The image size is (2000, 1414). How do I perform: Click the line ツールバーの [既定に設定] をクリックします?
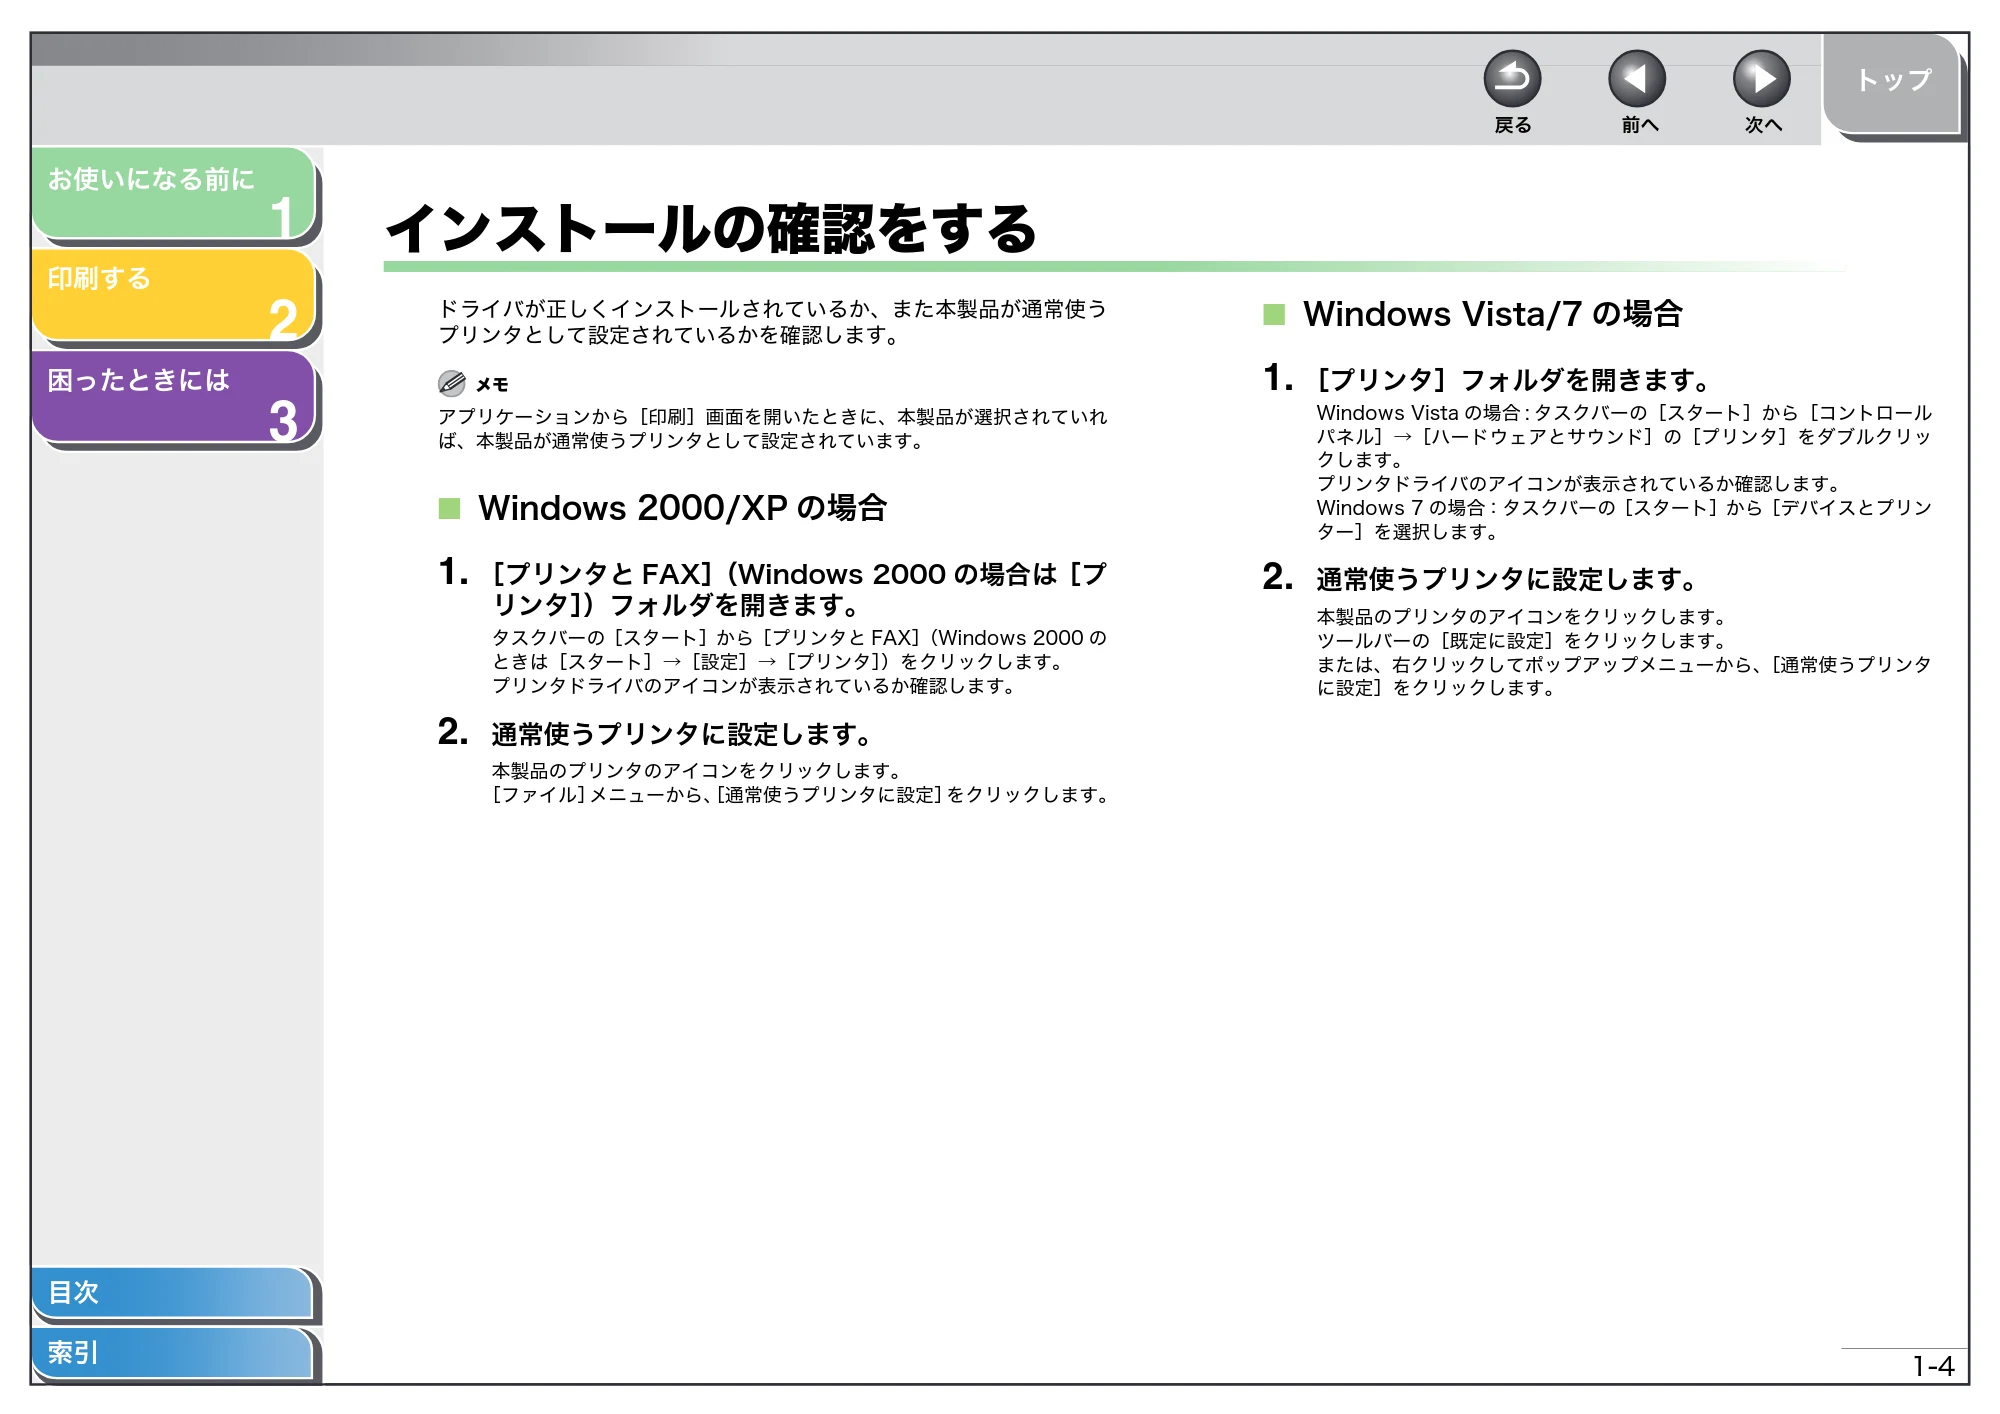click(1522, 641)
